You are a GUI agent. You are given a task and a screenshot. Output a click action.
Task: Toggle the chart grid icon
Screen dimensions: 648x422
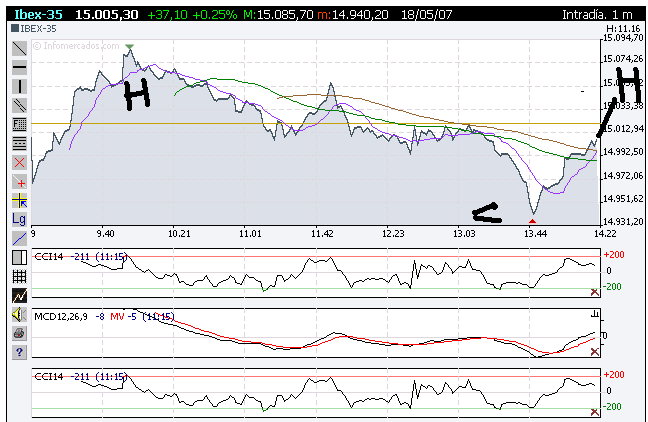click(x=19, y=277)
